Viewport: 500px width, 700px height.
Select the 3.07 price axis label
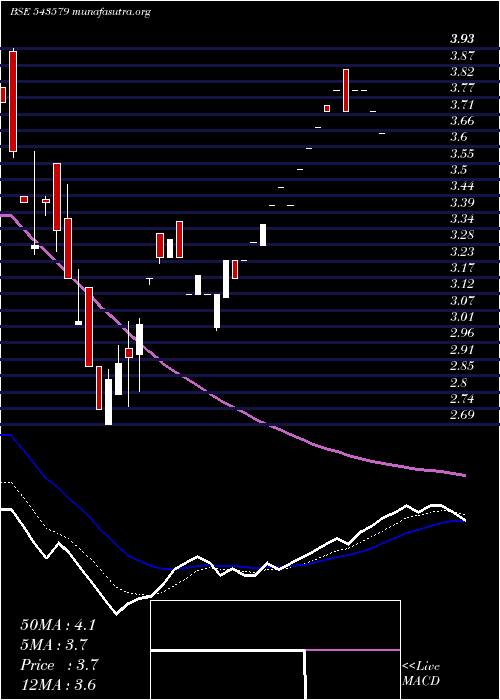[x=462, y=300]
